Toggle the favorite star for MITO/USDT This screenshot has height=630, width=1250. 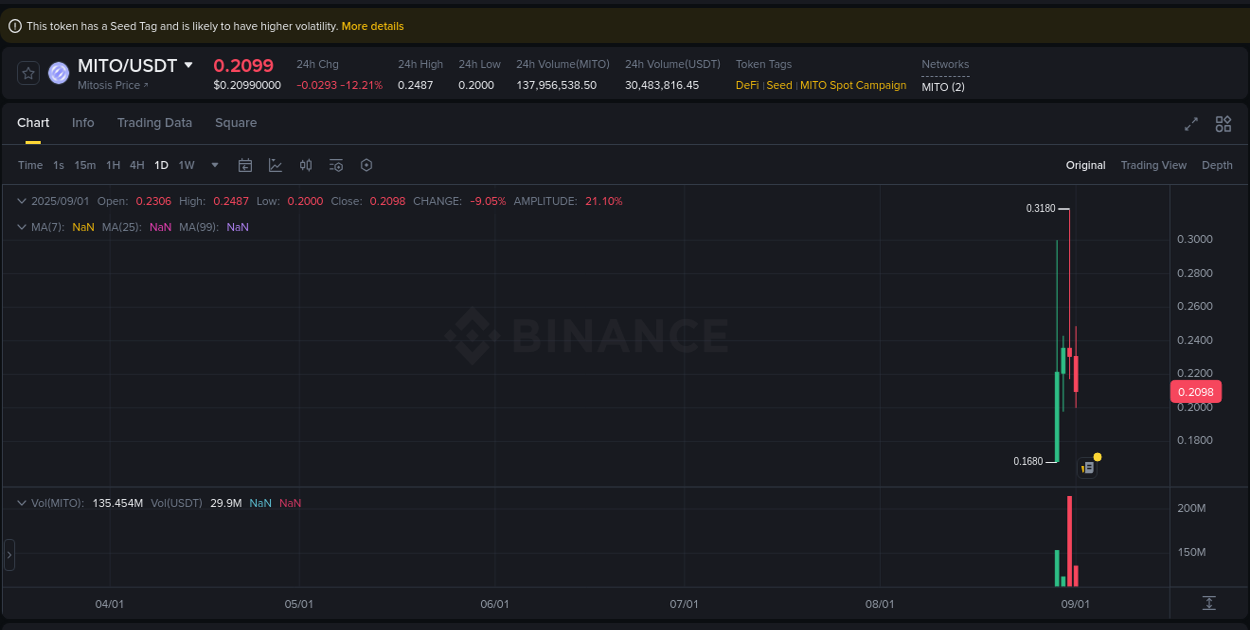click(x=28, y=73)
